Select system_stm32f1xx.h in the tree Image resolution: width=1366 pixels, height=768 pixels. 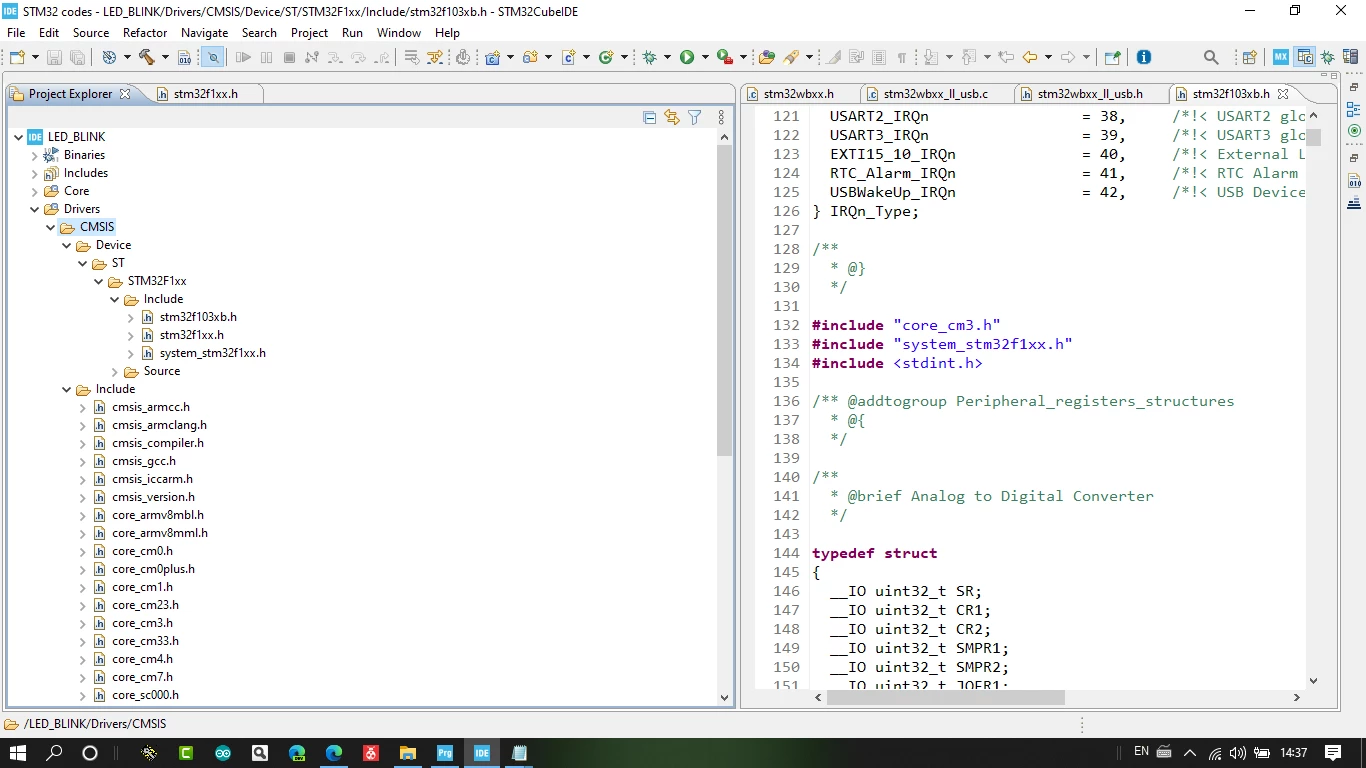pos(212,353)
